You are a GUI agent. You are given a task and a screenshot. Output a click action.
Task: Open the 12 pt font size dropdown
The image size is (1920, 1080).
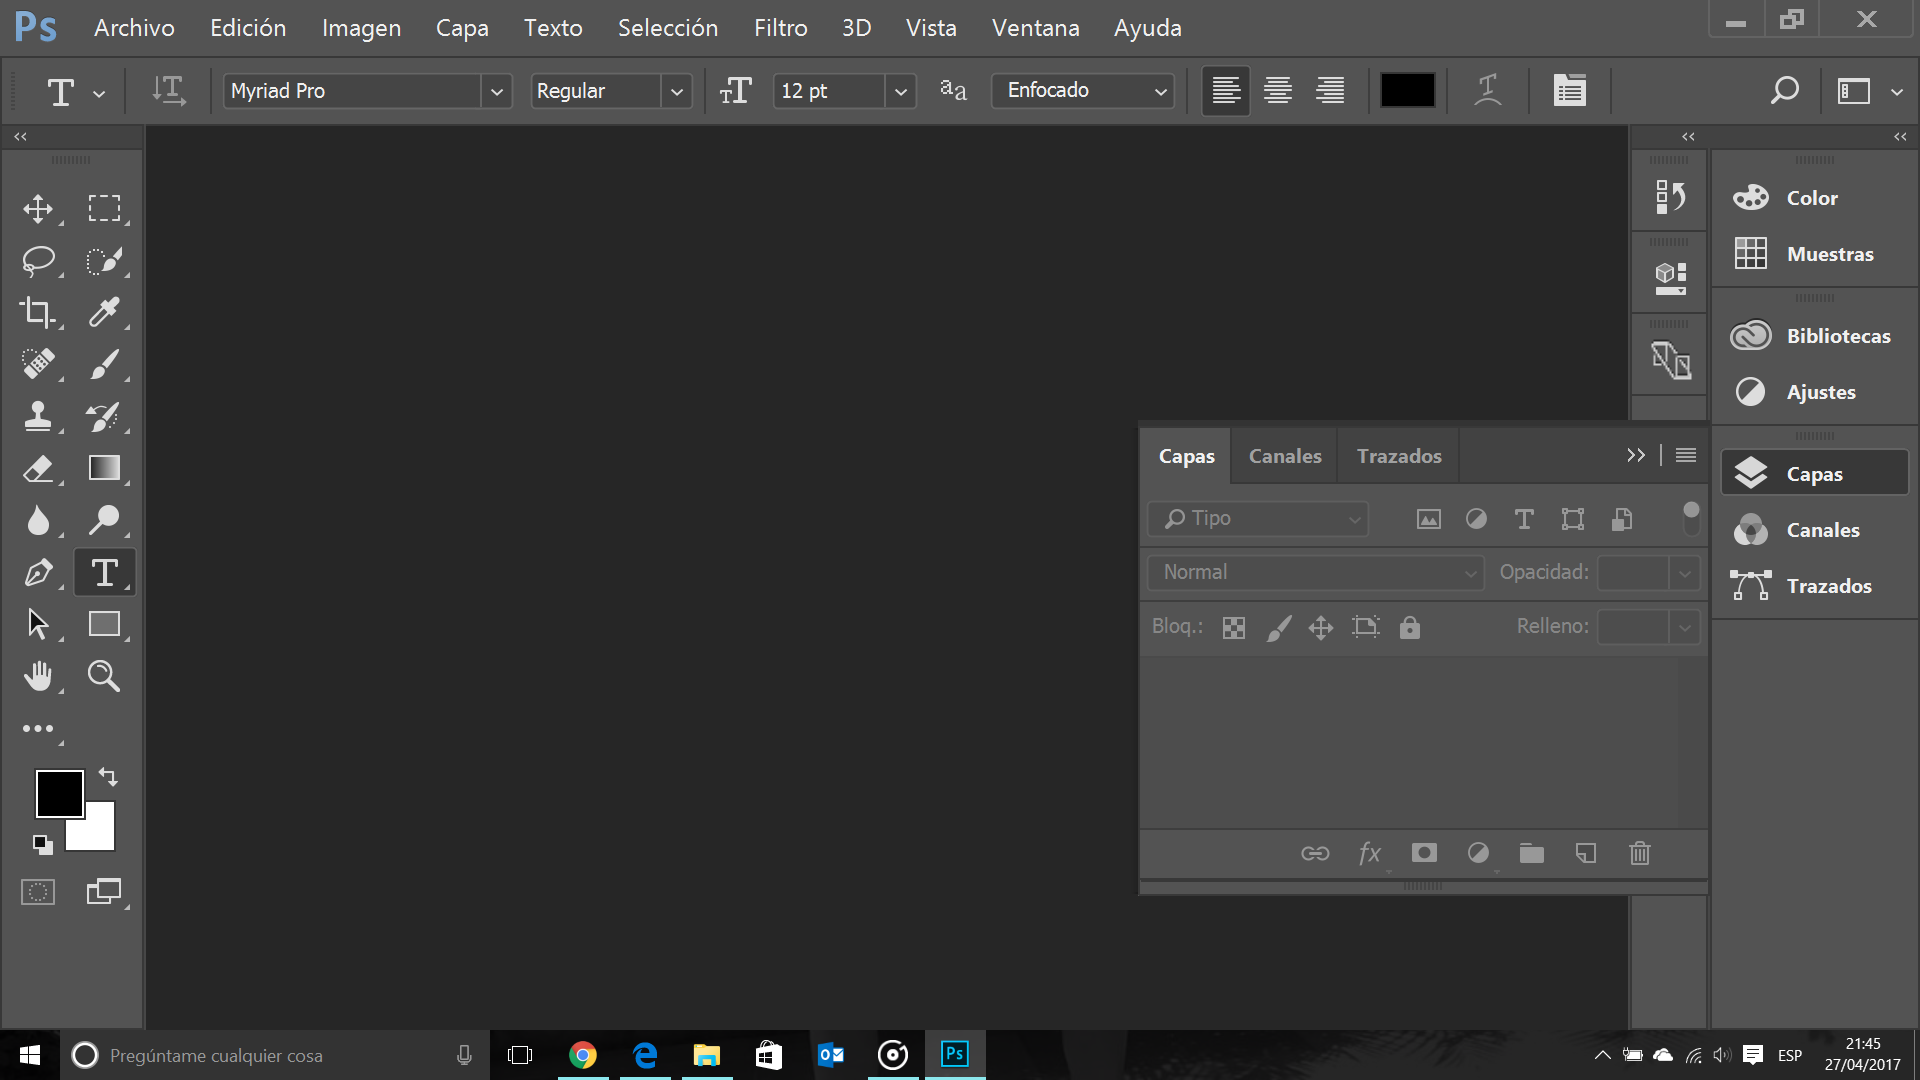[x=901, y=91]
